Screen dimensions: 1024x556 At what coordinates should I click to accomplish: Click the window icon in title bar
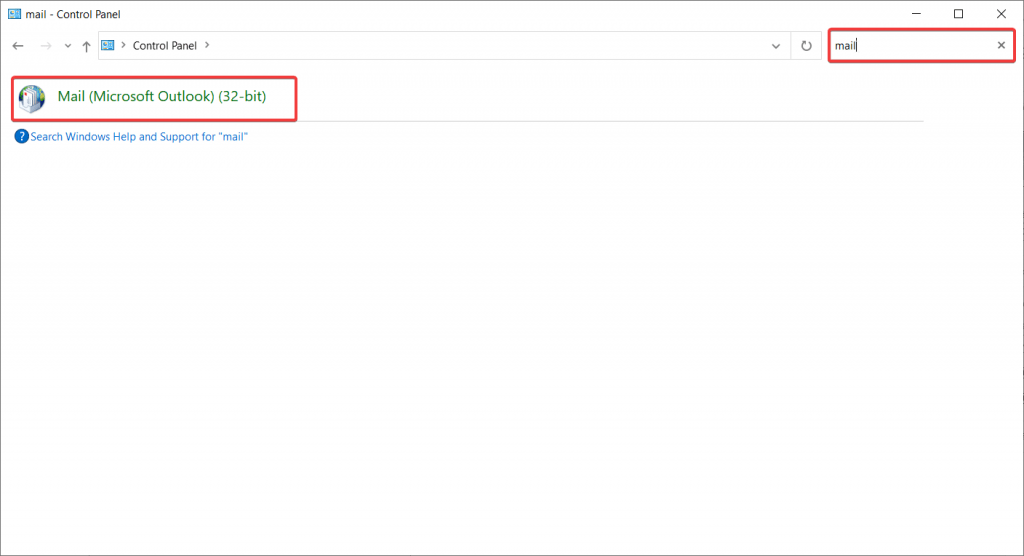(13, 14)
